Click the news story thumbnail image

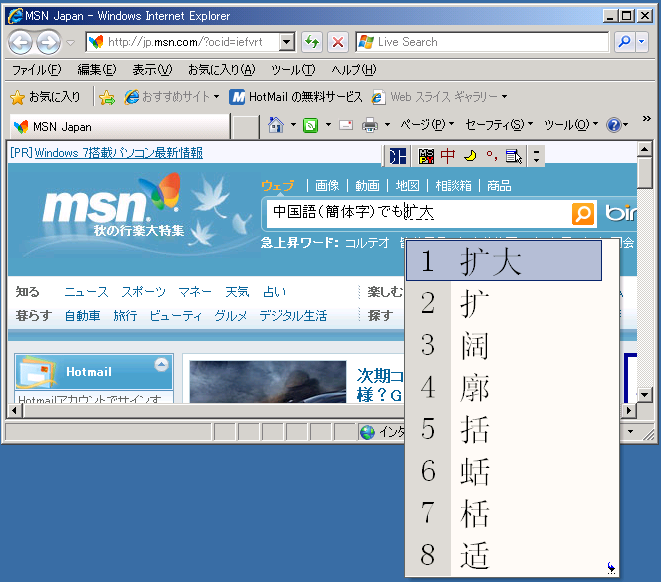coord(268,382)
